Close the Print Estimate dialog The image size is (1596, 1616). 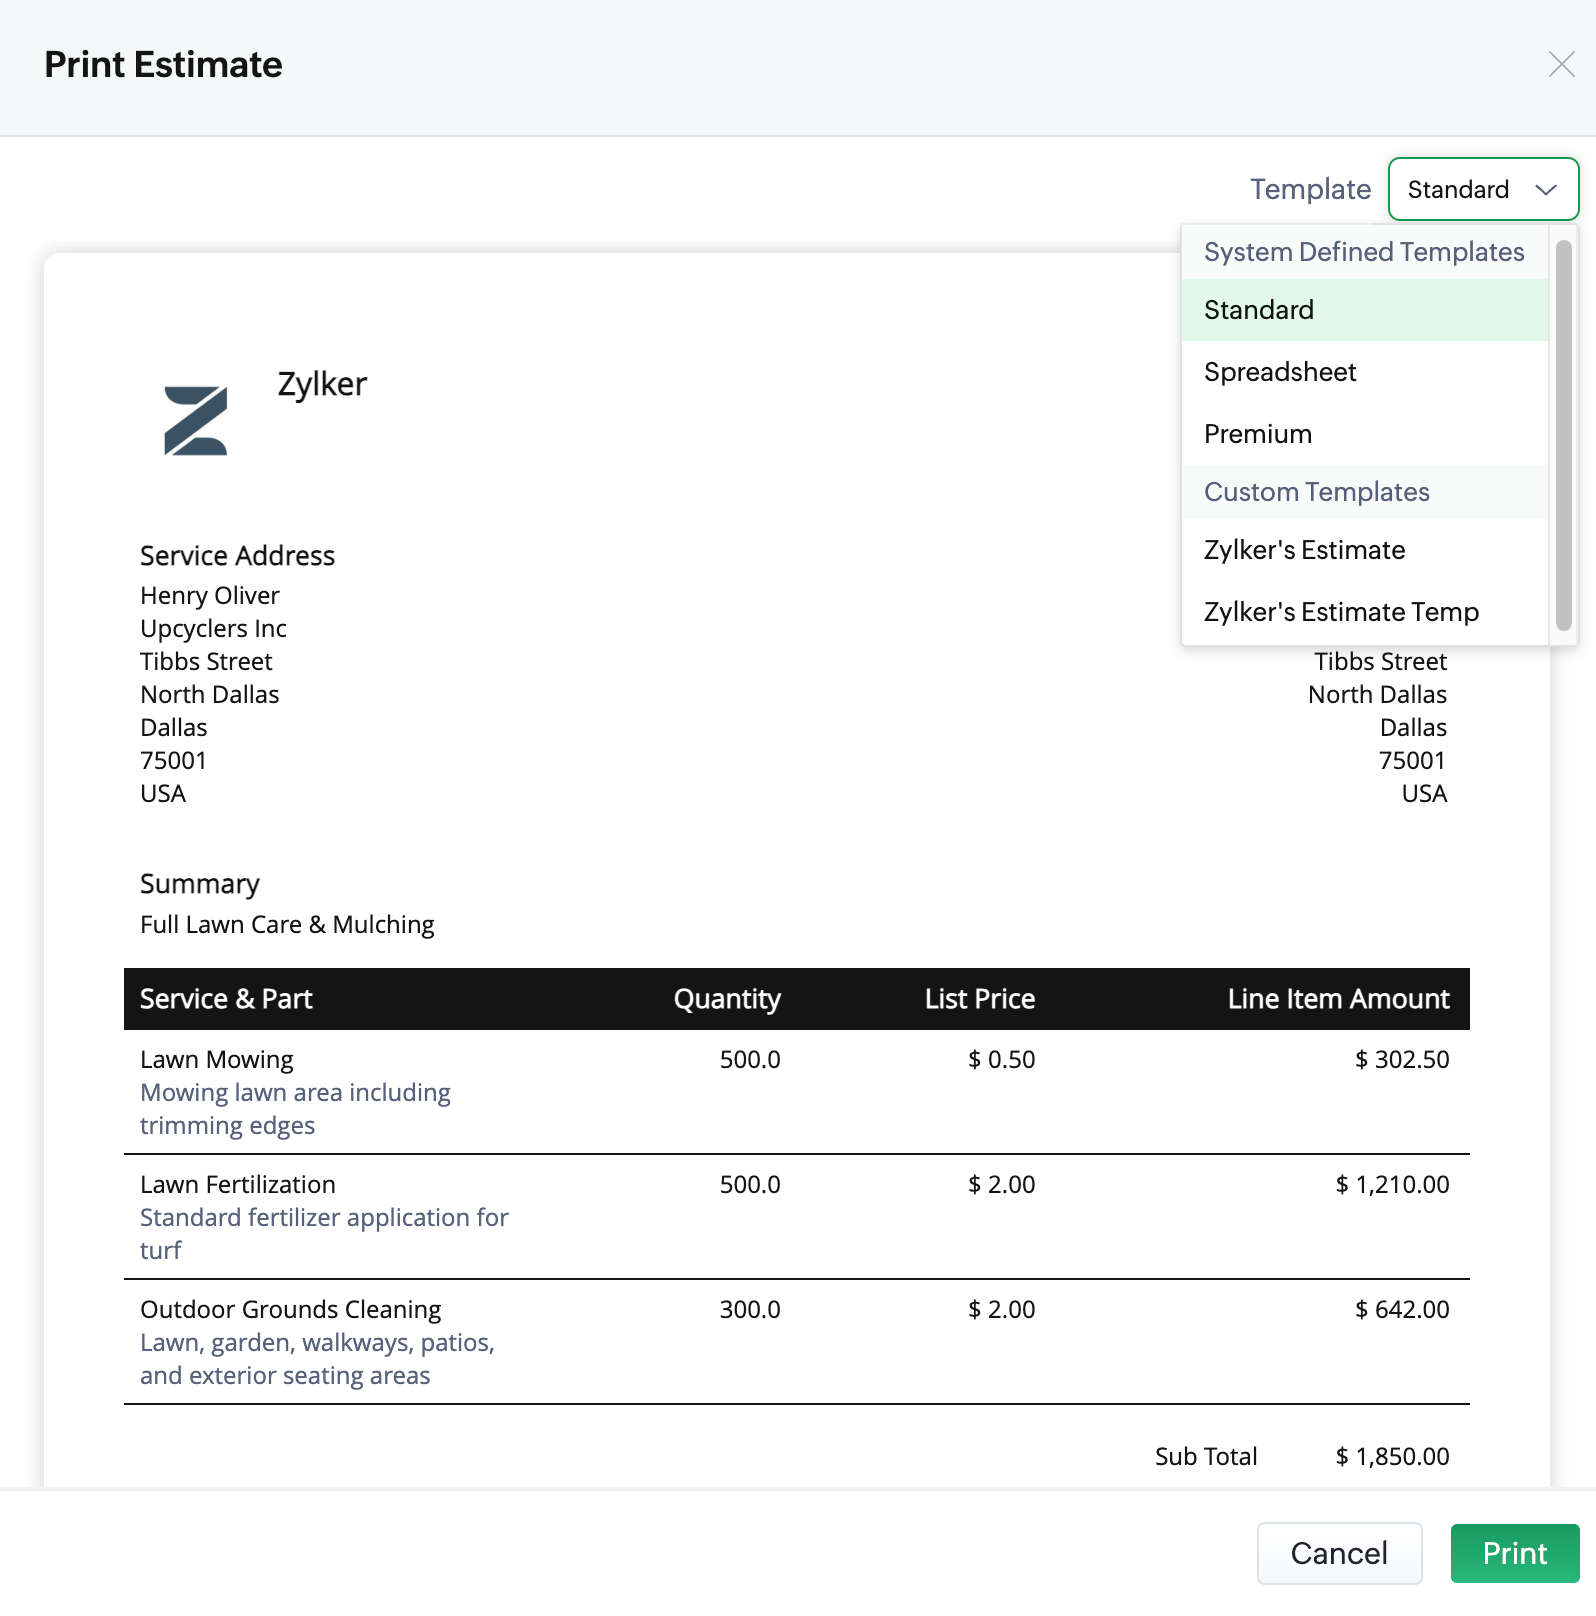pyautogui.click(x=1561, y=65)
